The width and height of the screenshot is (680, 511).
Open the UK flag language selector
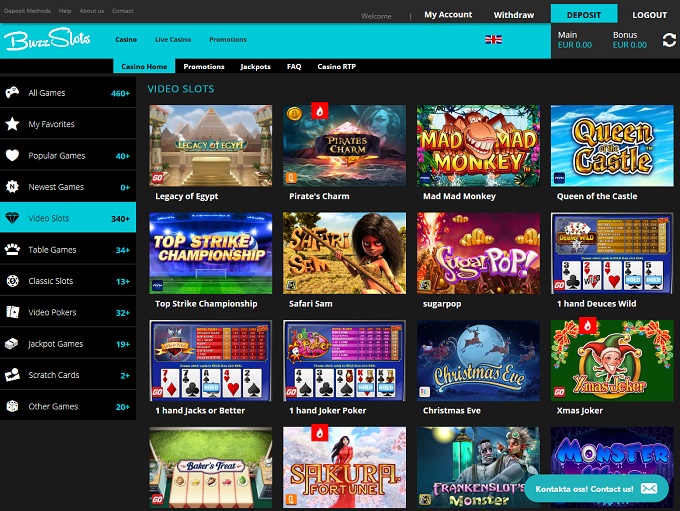(493, 39)
